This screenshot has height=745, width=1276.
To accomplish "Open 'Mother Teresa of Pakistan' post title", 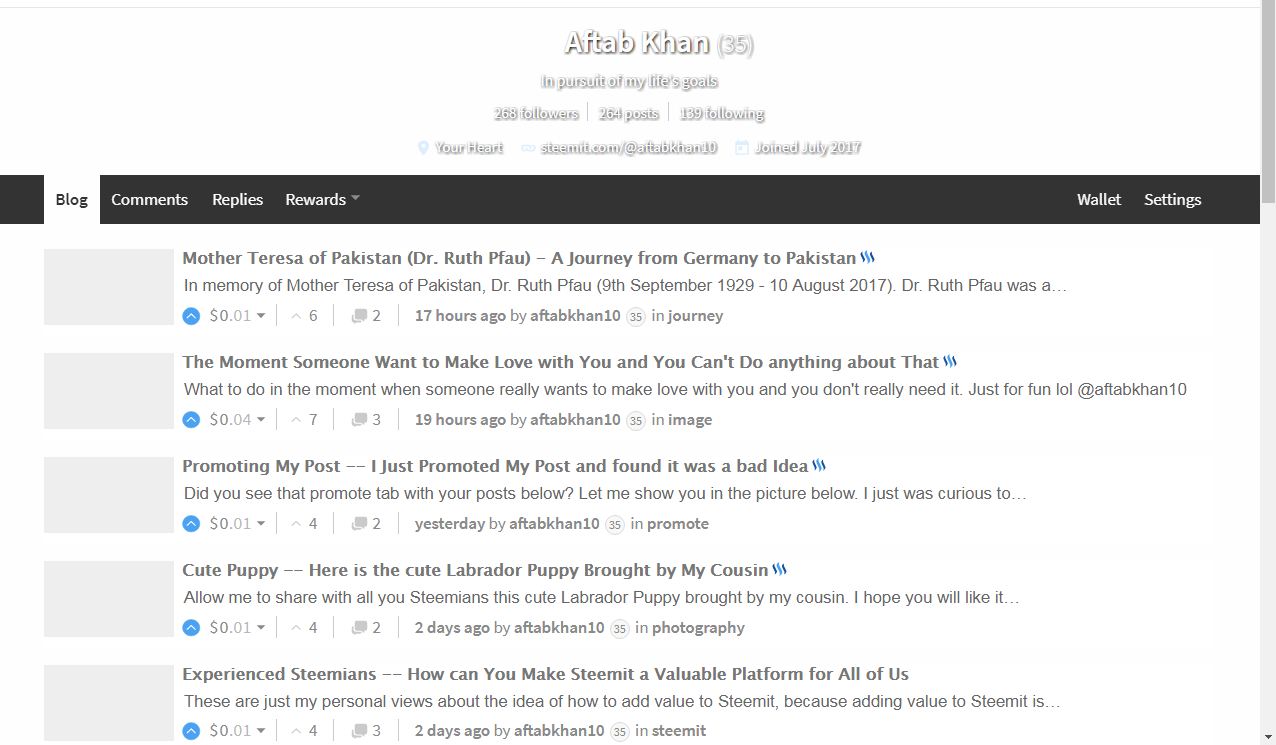I will click(x=519, y=258).
